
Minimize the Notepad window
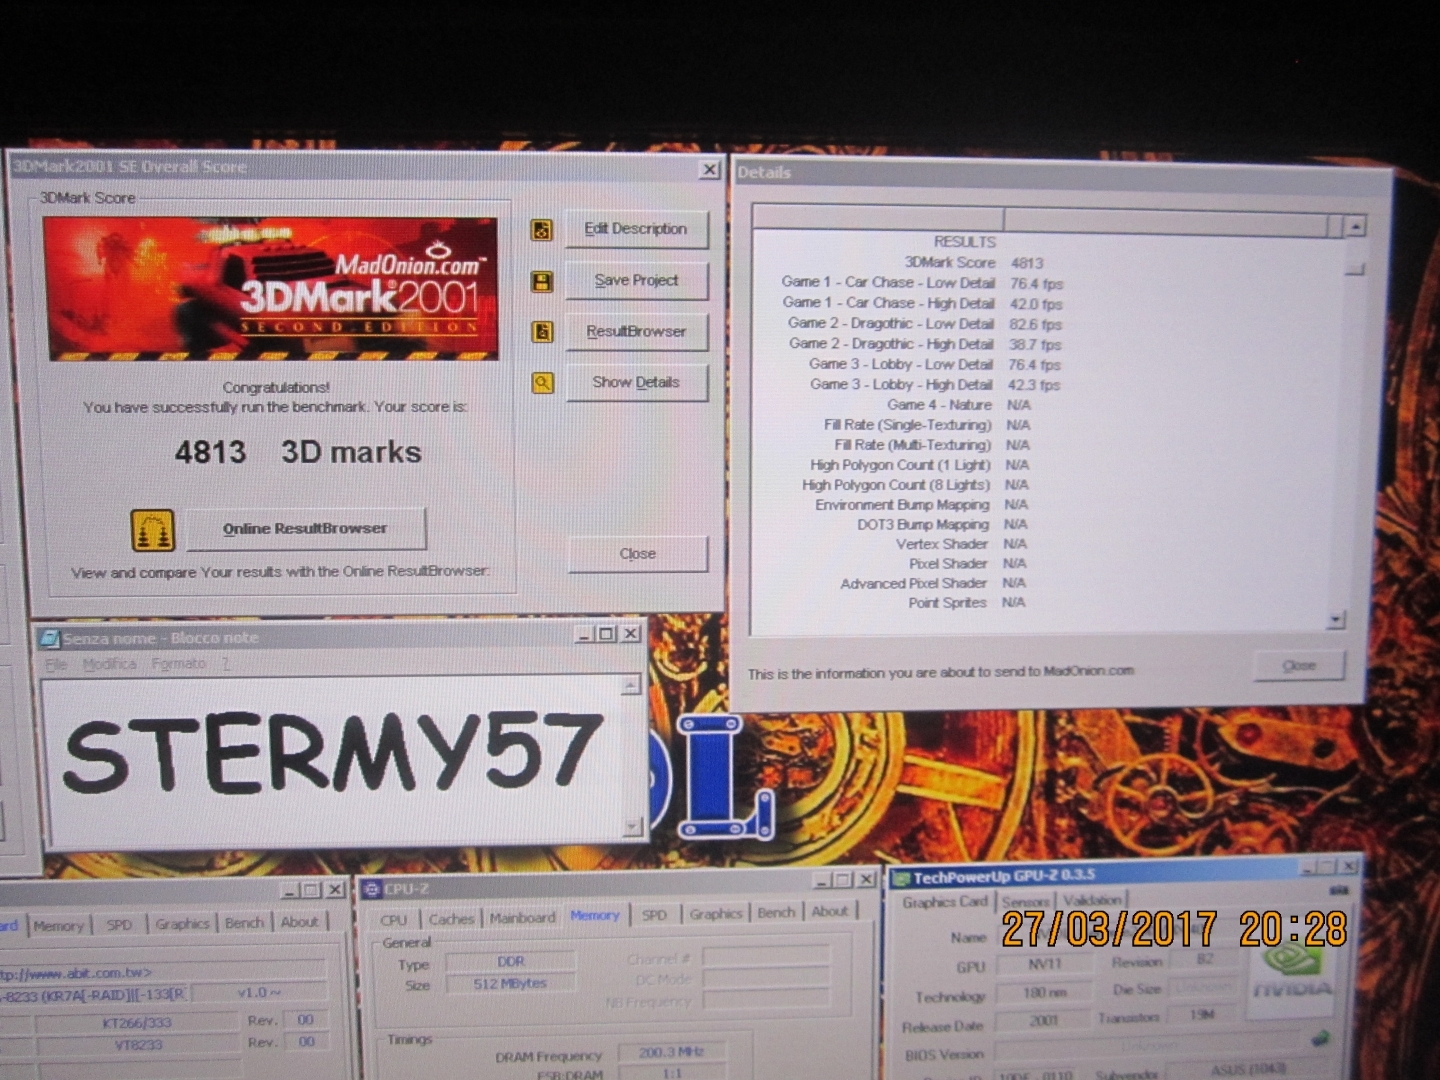tap(585, 634)
